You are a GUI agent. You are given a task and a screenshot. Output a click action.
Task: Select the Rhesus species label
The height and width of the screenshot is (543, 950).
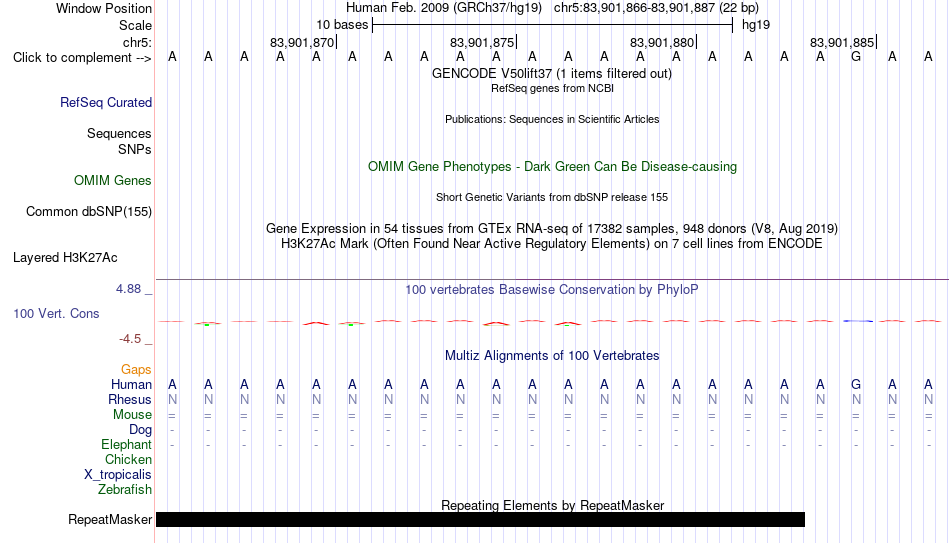[130, 399]
